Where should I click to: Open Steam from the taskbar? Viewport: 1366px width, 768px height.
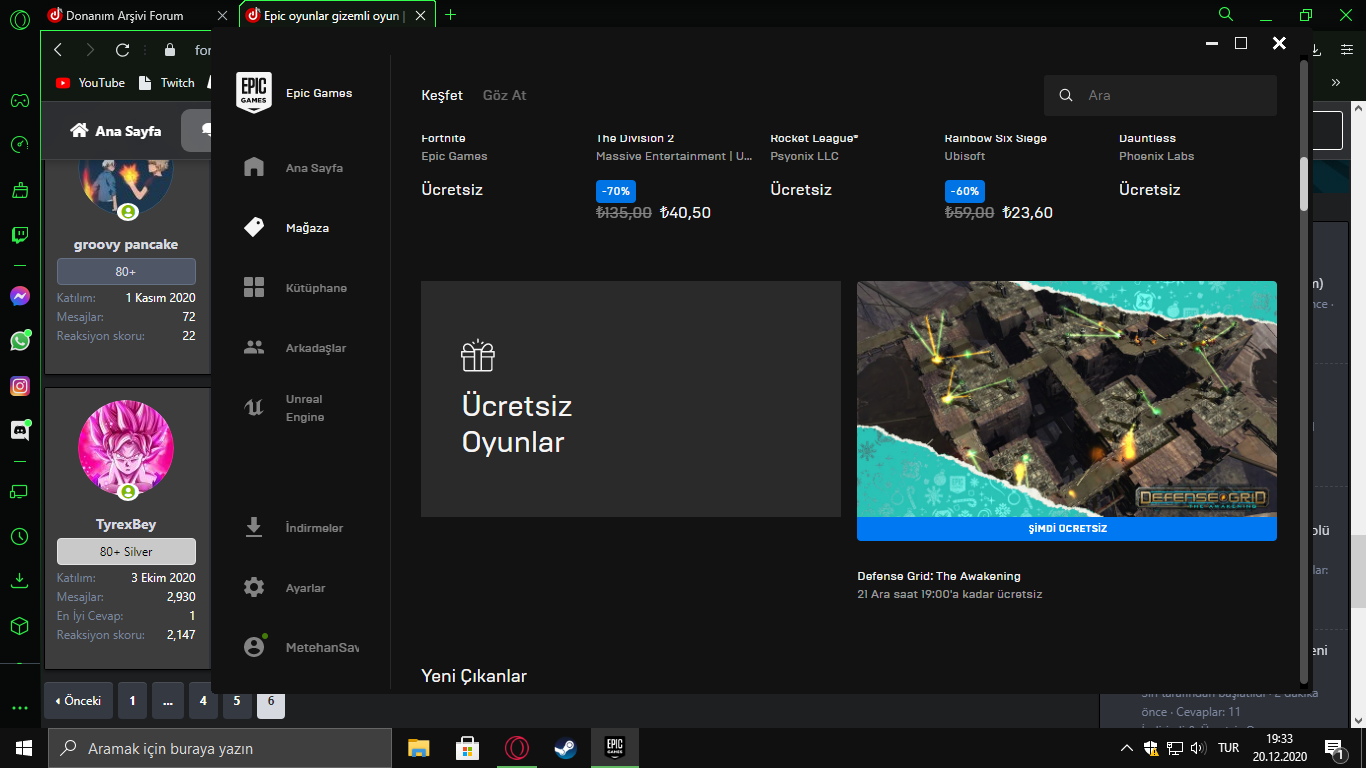click(x=565, y=748)
